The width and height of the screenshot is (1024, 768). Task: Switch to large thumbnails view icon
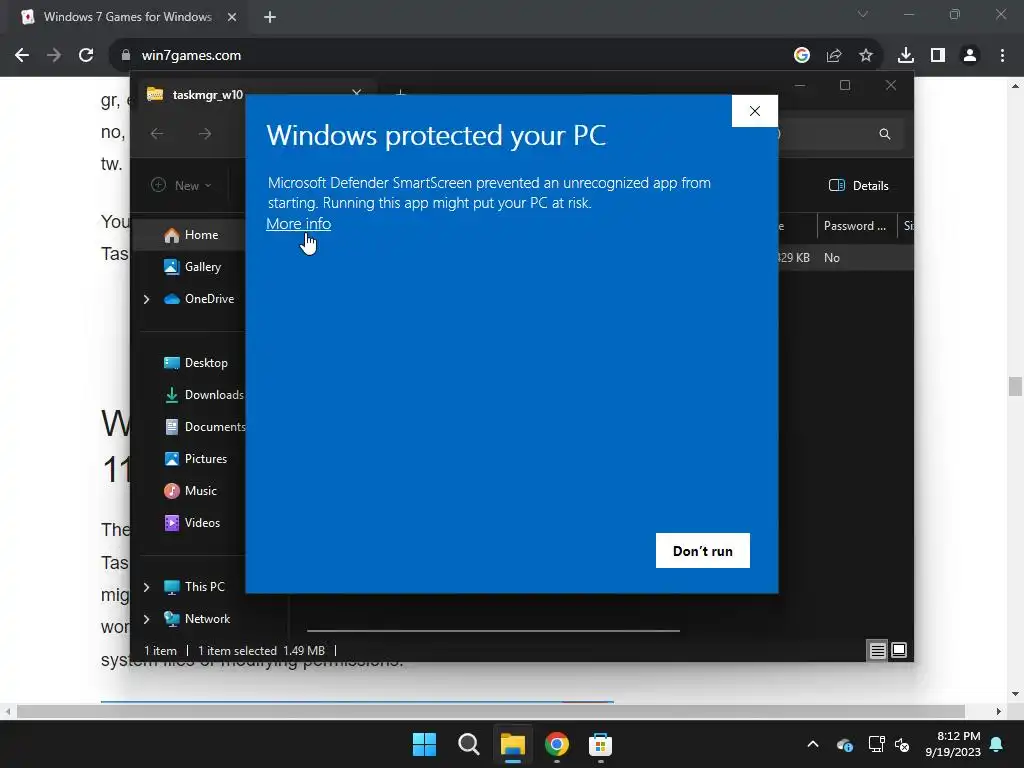899,650
